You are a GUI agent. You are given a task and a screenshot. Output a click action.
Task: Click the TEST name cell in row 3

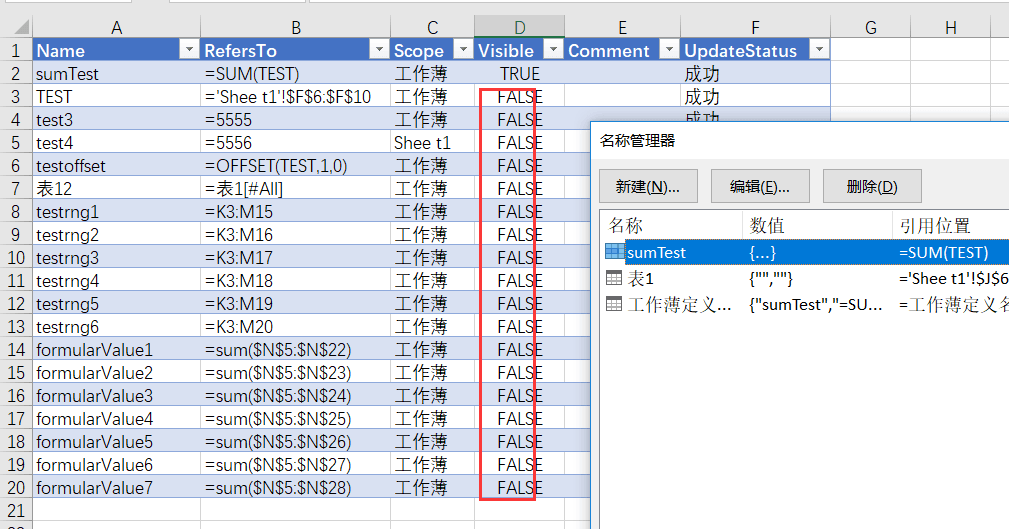(x=116, y=97)
